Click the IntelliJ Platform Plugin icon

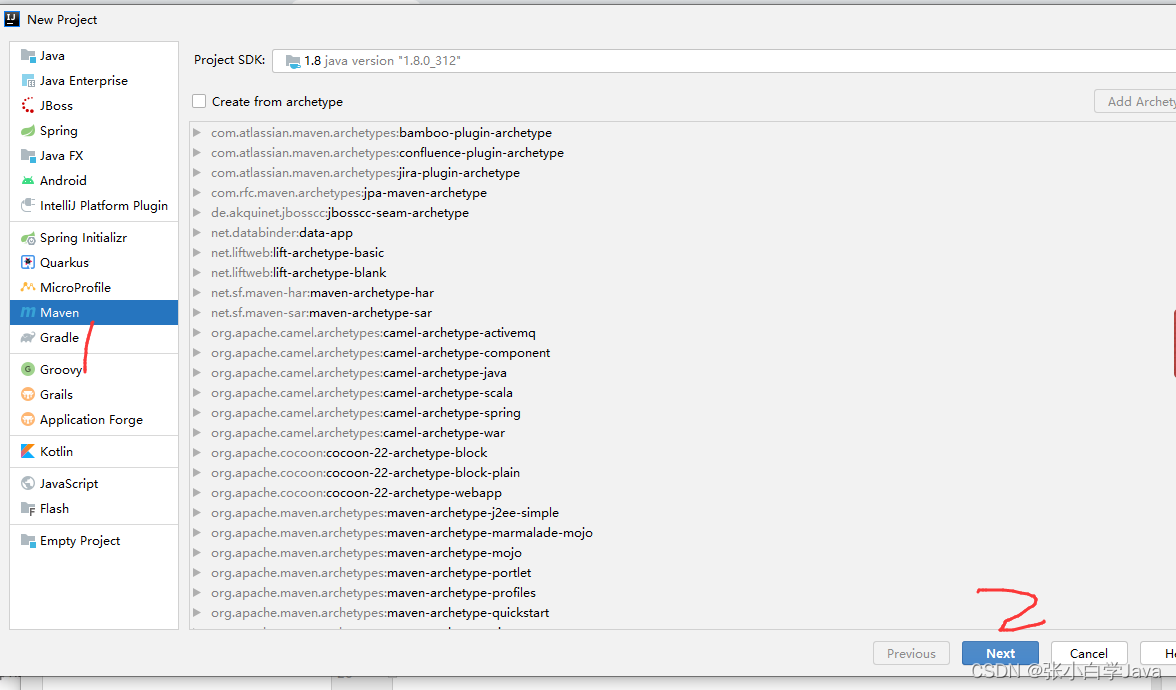[x=28, y=206]
